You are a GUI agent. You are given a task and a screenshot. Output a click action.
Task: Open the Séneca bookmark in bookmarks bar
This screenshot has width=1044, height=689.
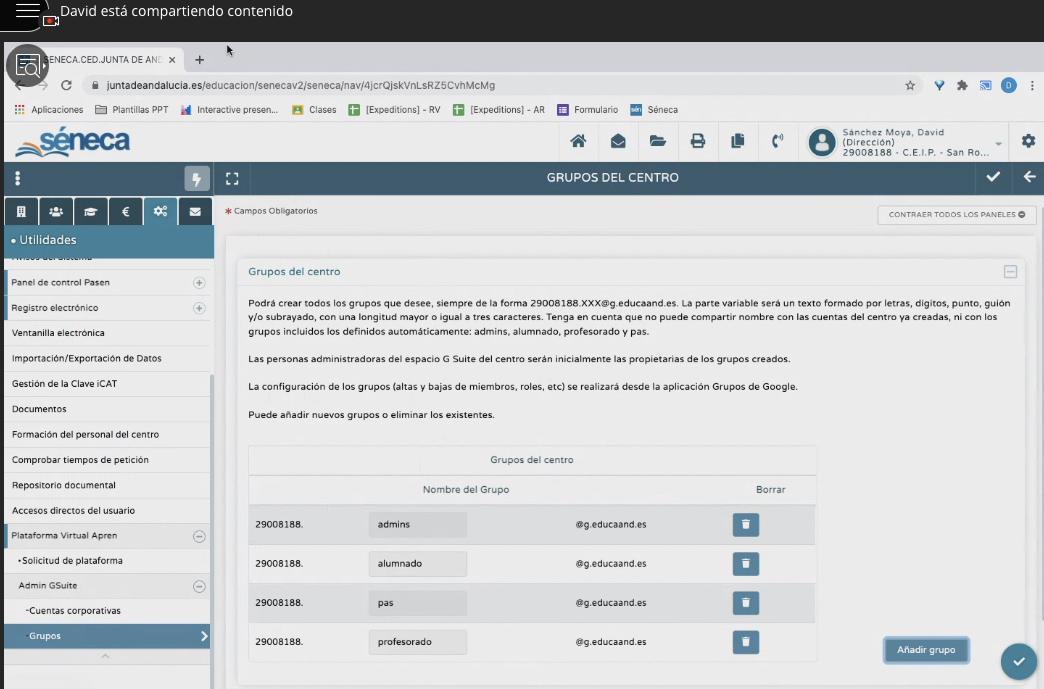tap(654, 110)
